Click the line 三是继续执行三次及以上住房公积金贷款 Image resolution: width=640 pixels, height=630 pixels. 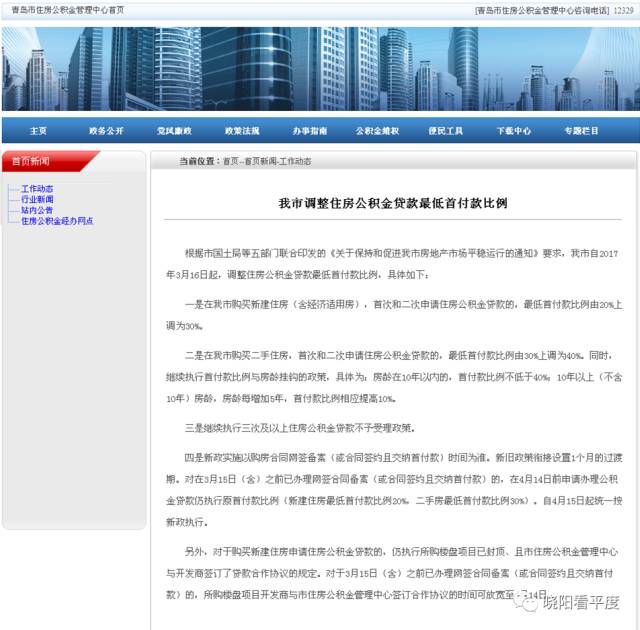[300, 428]
